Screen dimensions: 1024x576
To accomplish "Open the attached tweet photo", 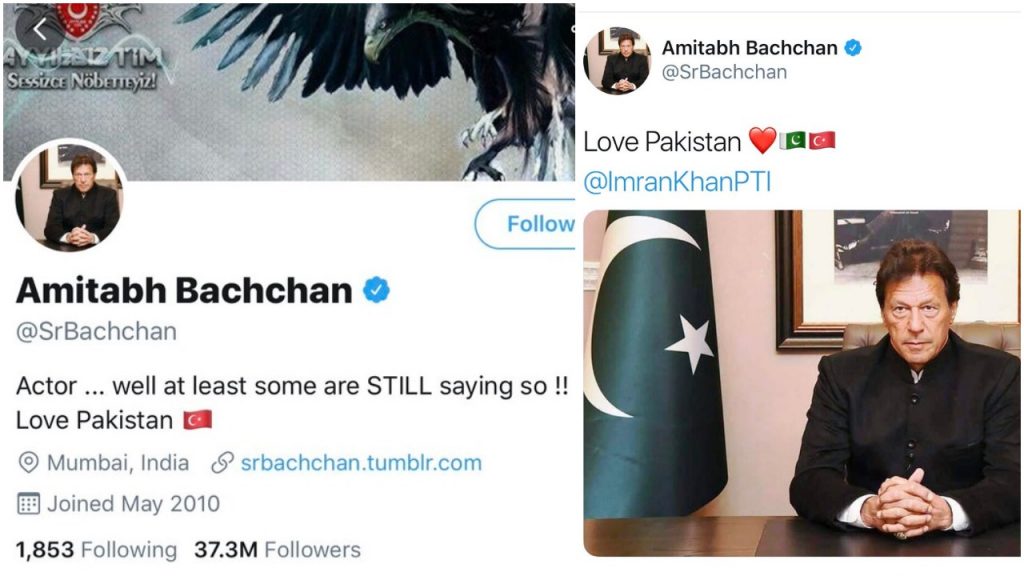I will 801,383.
